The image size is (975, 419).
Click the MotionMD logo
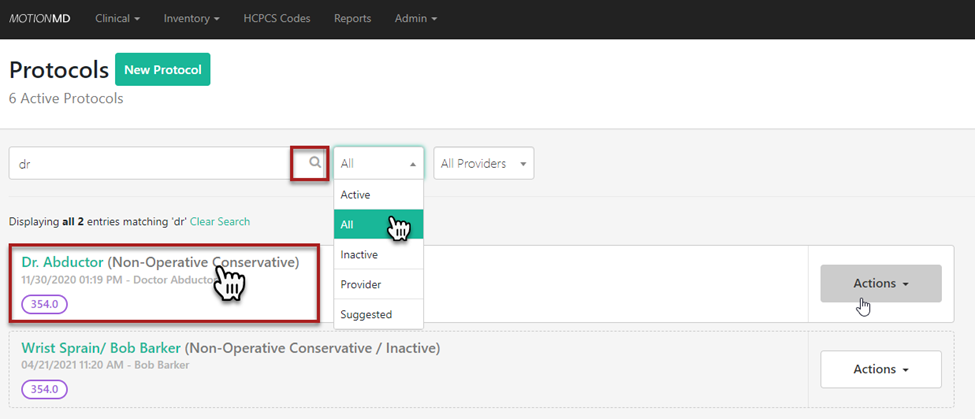point(40,19)
